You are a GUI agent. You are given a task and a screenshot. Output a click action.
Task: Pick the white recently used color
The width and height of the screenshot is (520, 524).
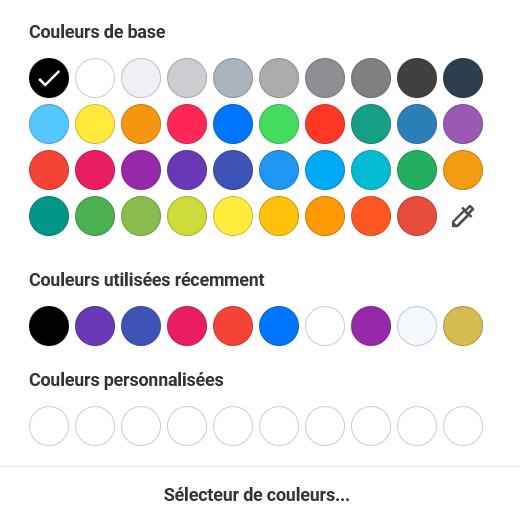[325, 326]
